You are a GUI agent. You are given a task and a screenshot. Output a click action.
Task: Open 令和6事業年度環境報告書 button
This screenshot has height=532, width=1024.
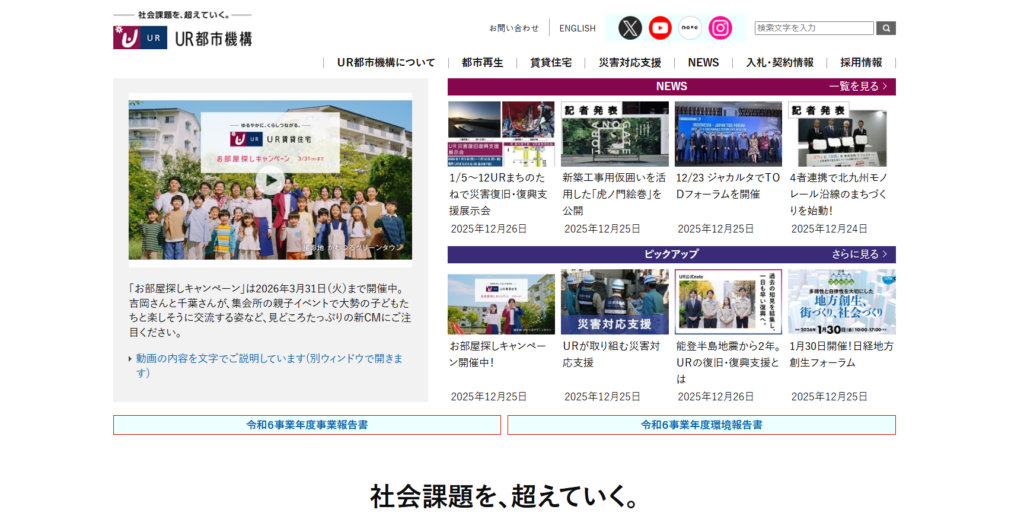point(701,425)
